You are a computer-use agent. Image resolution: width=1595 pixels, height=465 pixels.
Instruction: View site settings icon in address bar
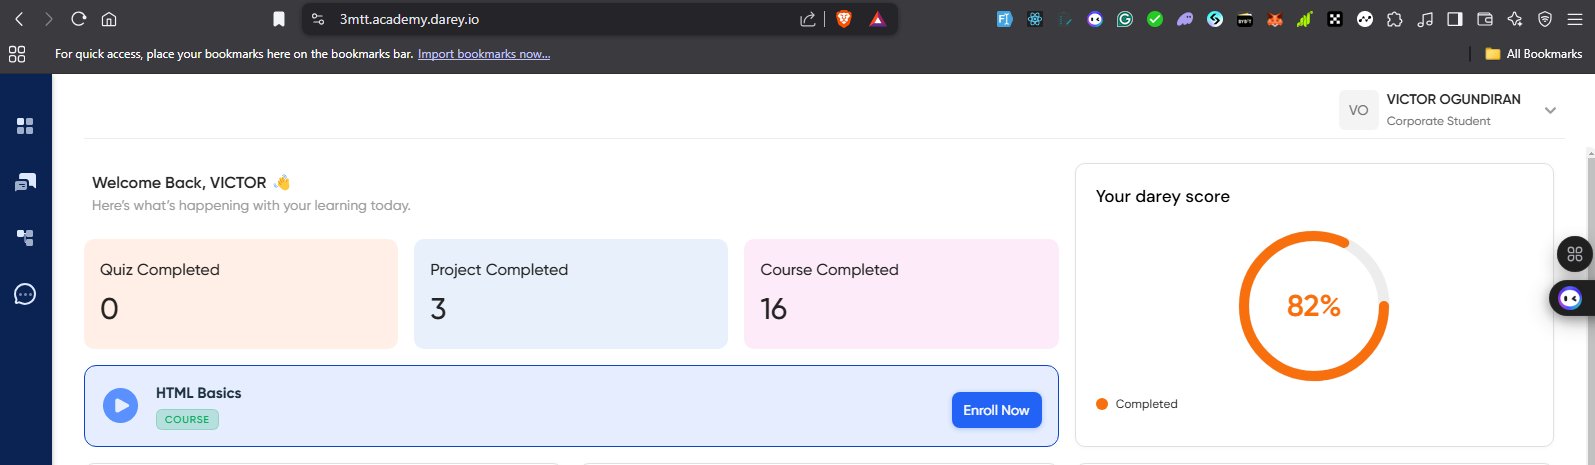(x=318, y=19)
